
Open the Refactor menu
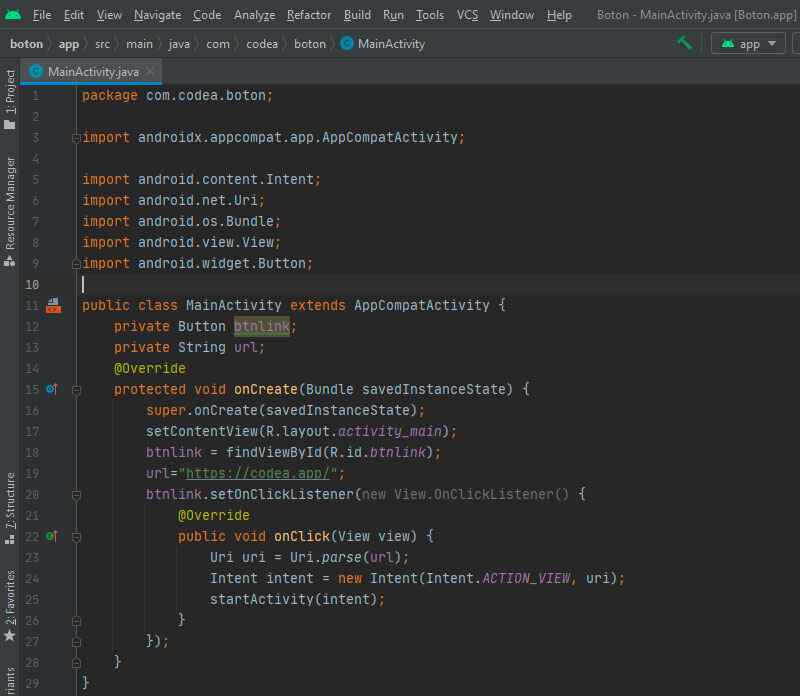[309, 15]
